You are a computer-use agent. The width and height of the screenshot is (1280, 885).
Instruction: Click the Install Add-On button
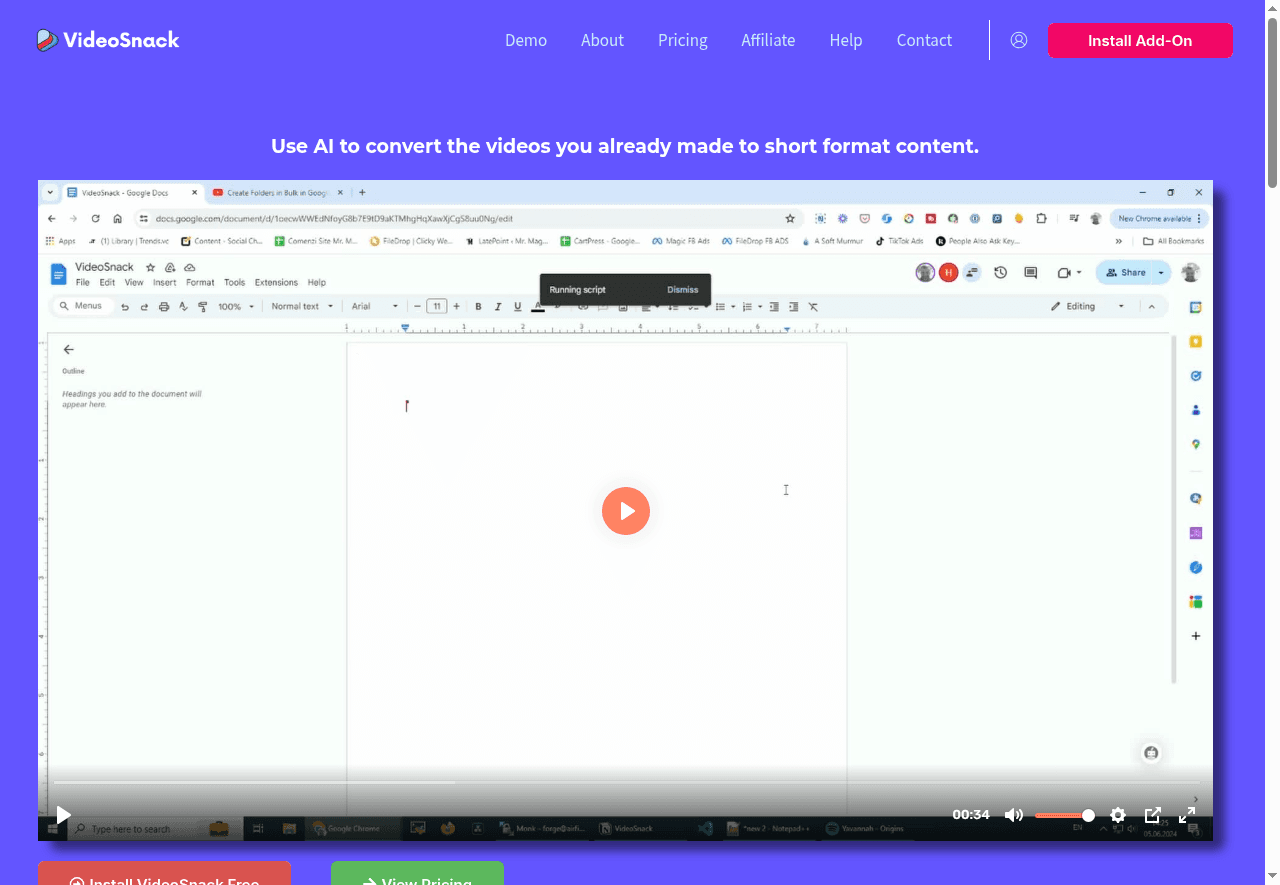[1140, 40]
